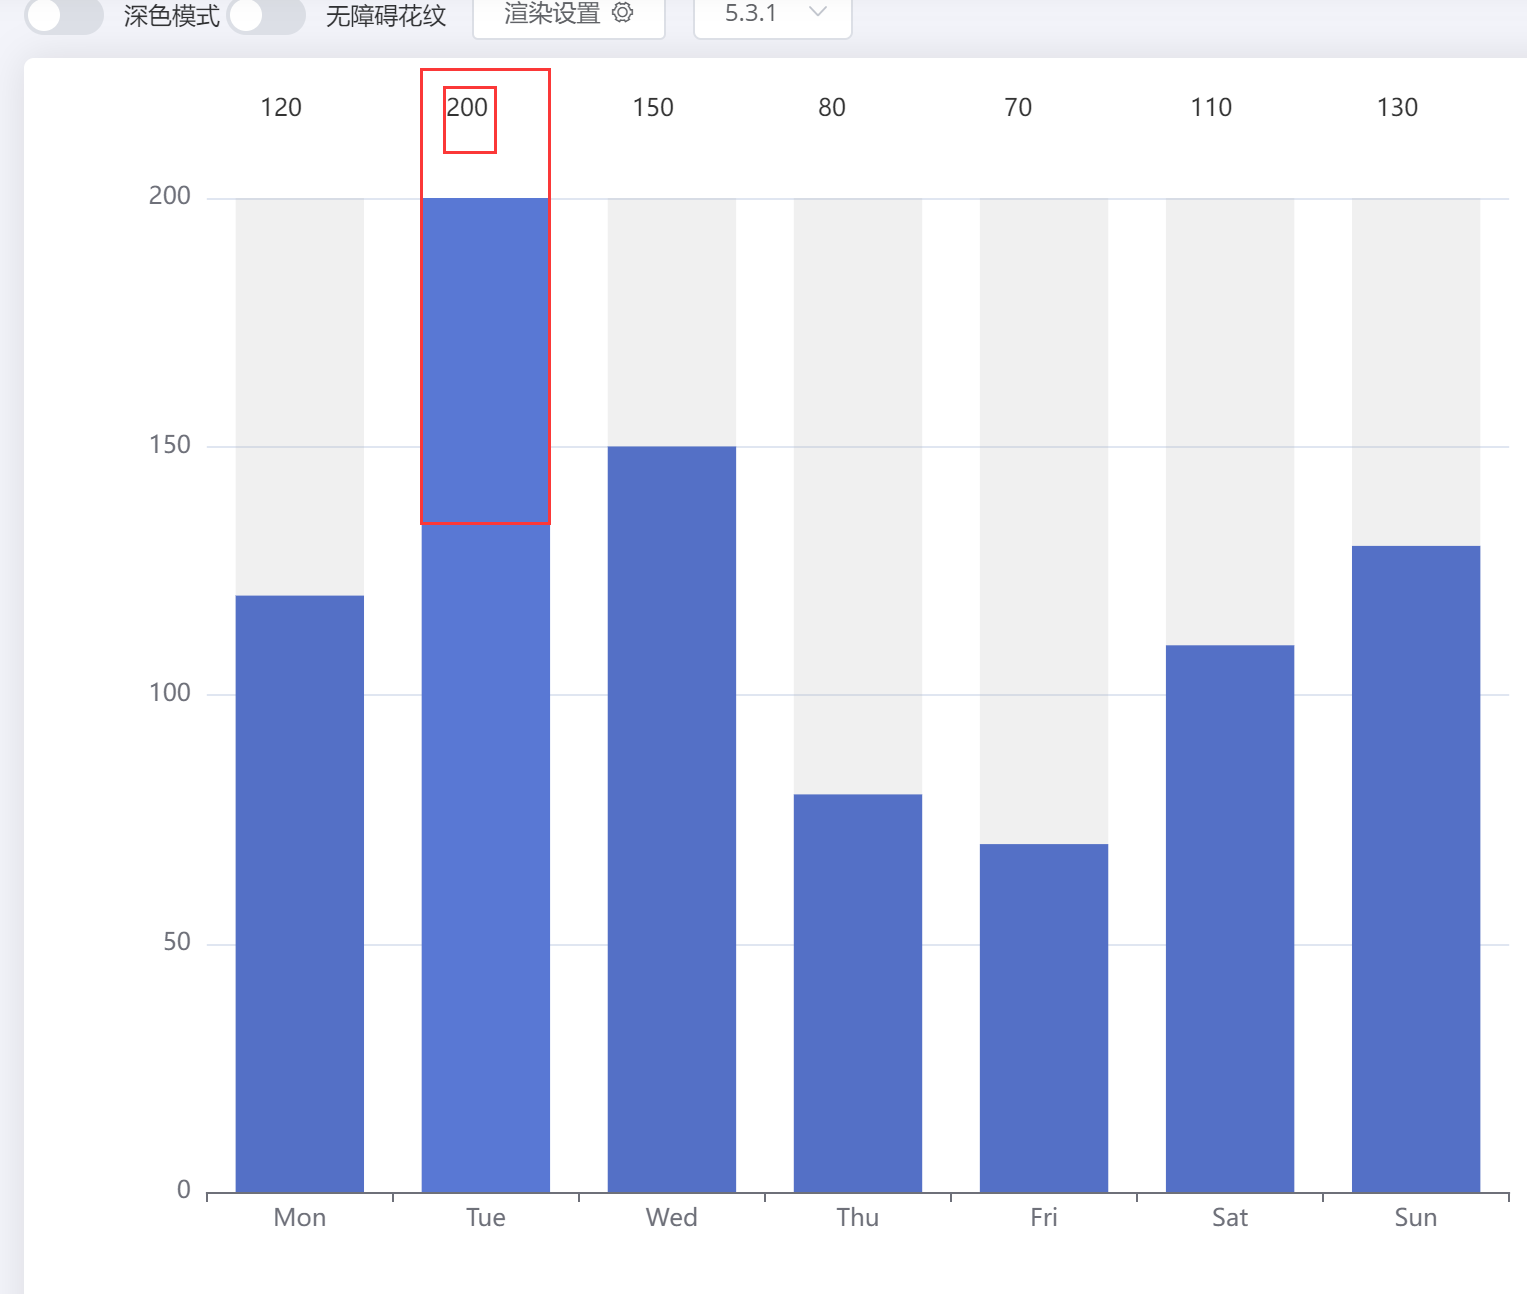Viewport: 1527px width, 1294px height.
Task: Click the value label 150 above Wed
Action: tap(653, 108)
